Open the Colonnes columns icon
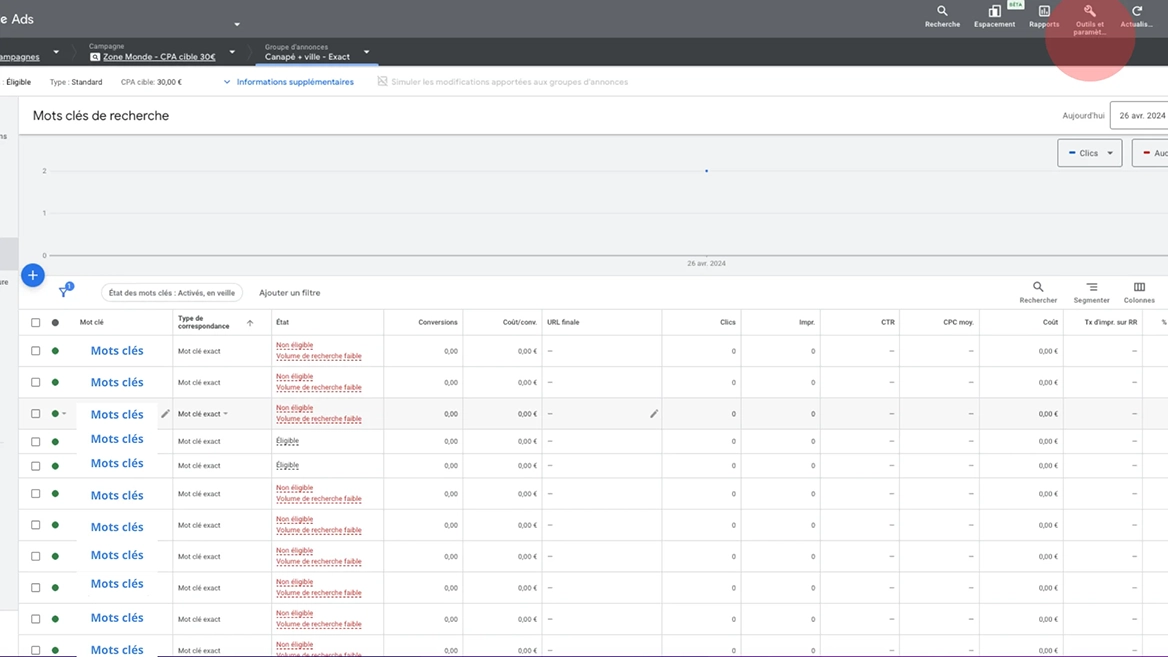1168x657 pixels. coord(1139,287)
